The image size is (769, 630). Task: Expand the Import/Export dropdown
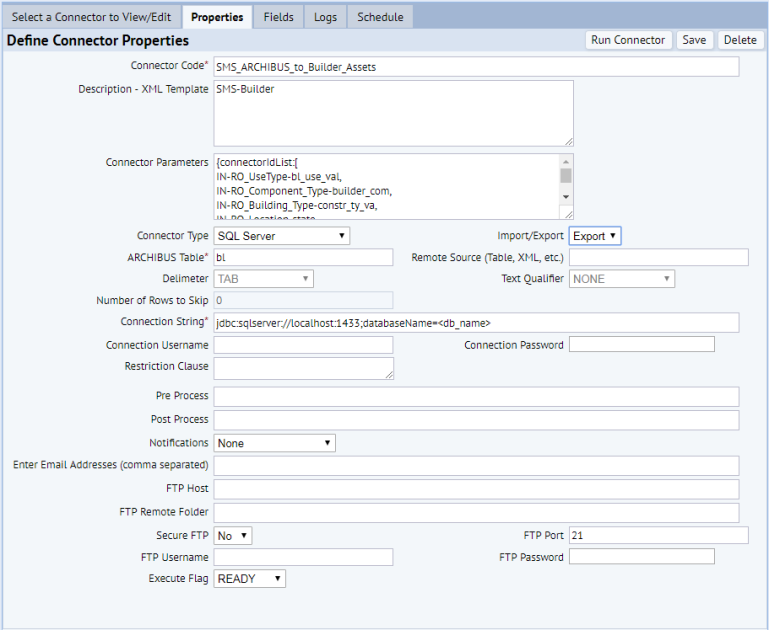[595, 236]
